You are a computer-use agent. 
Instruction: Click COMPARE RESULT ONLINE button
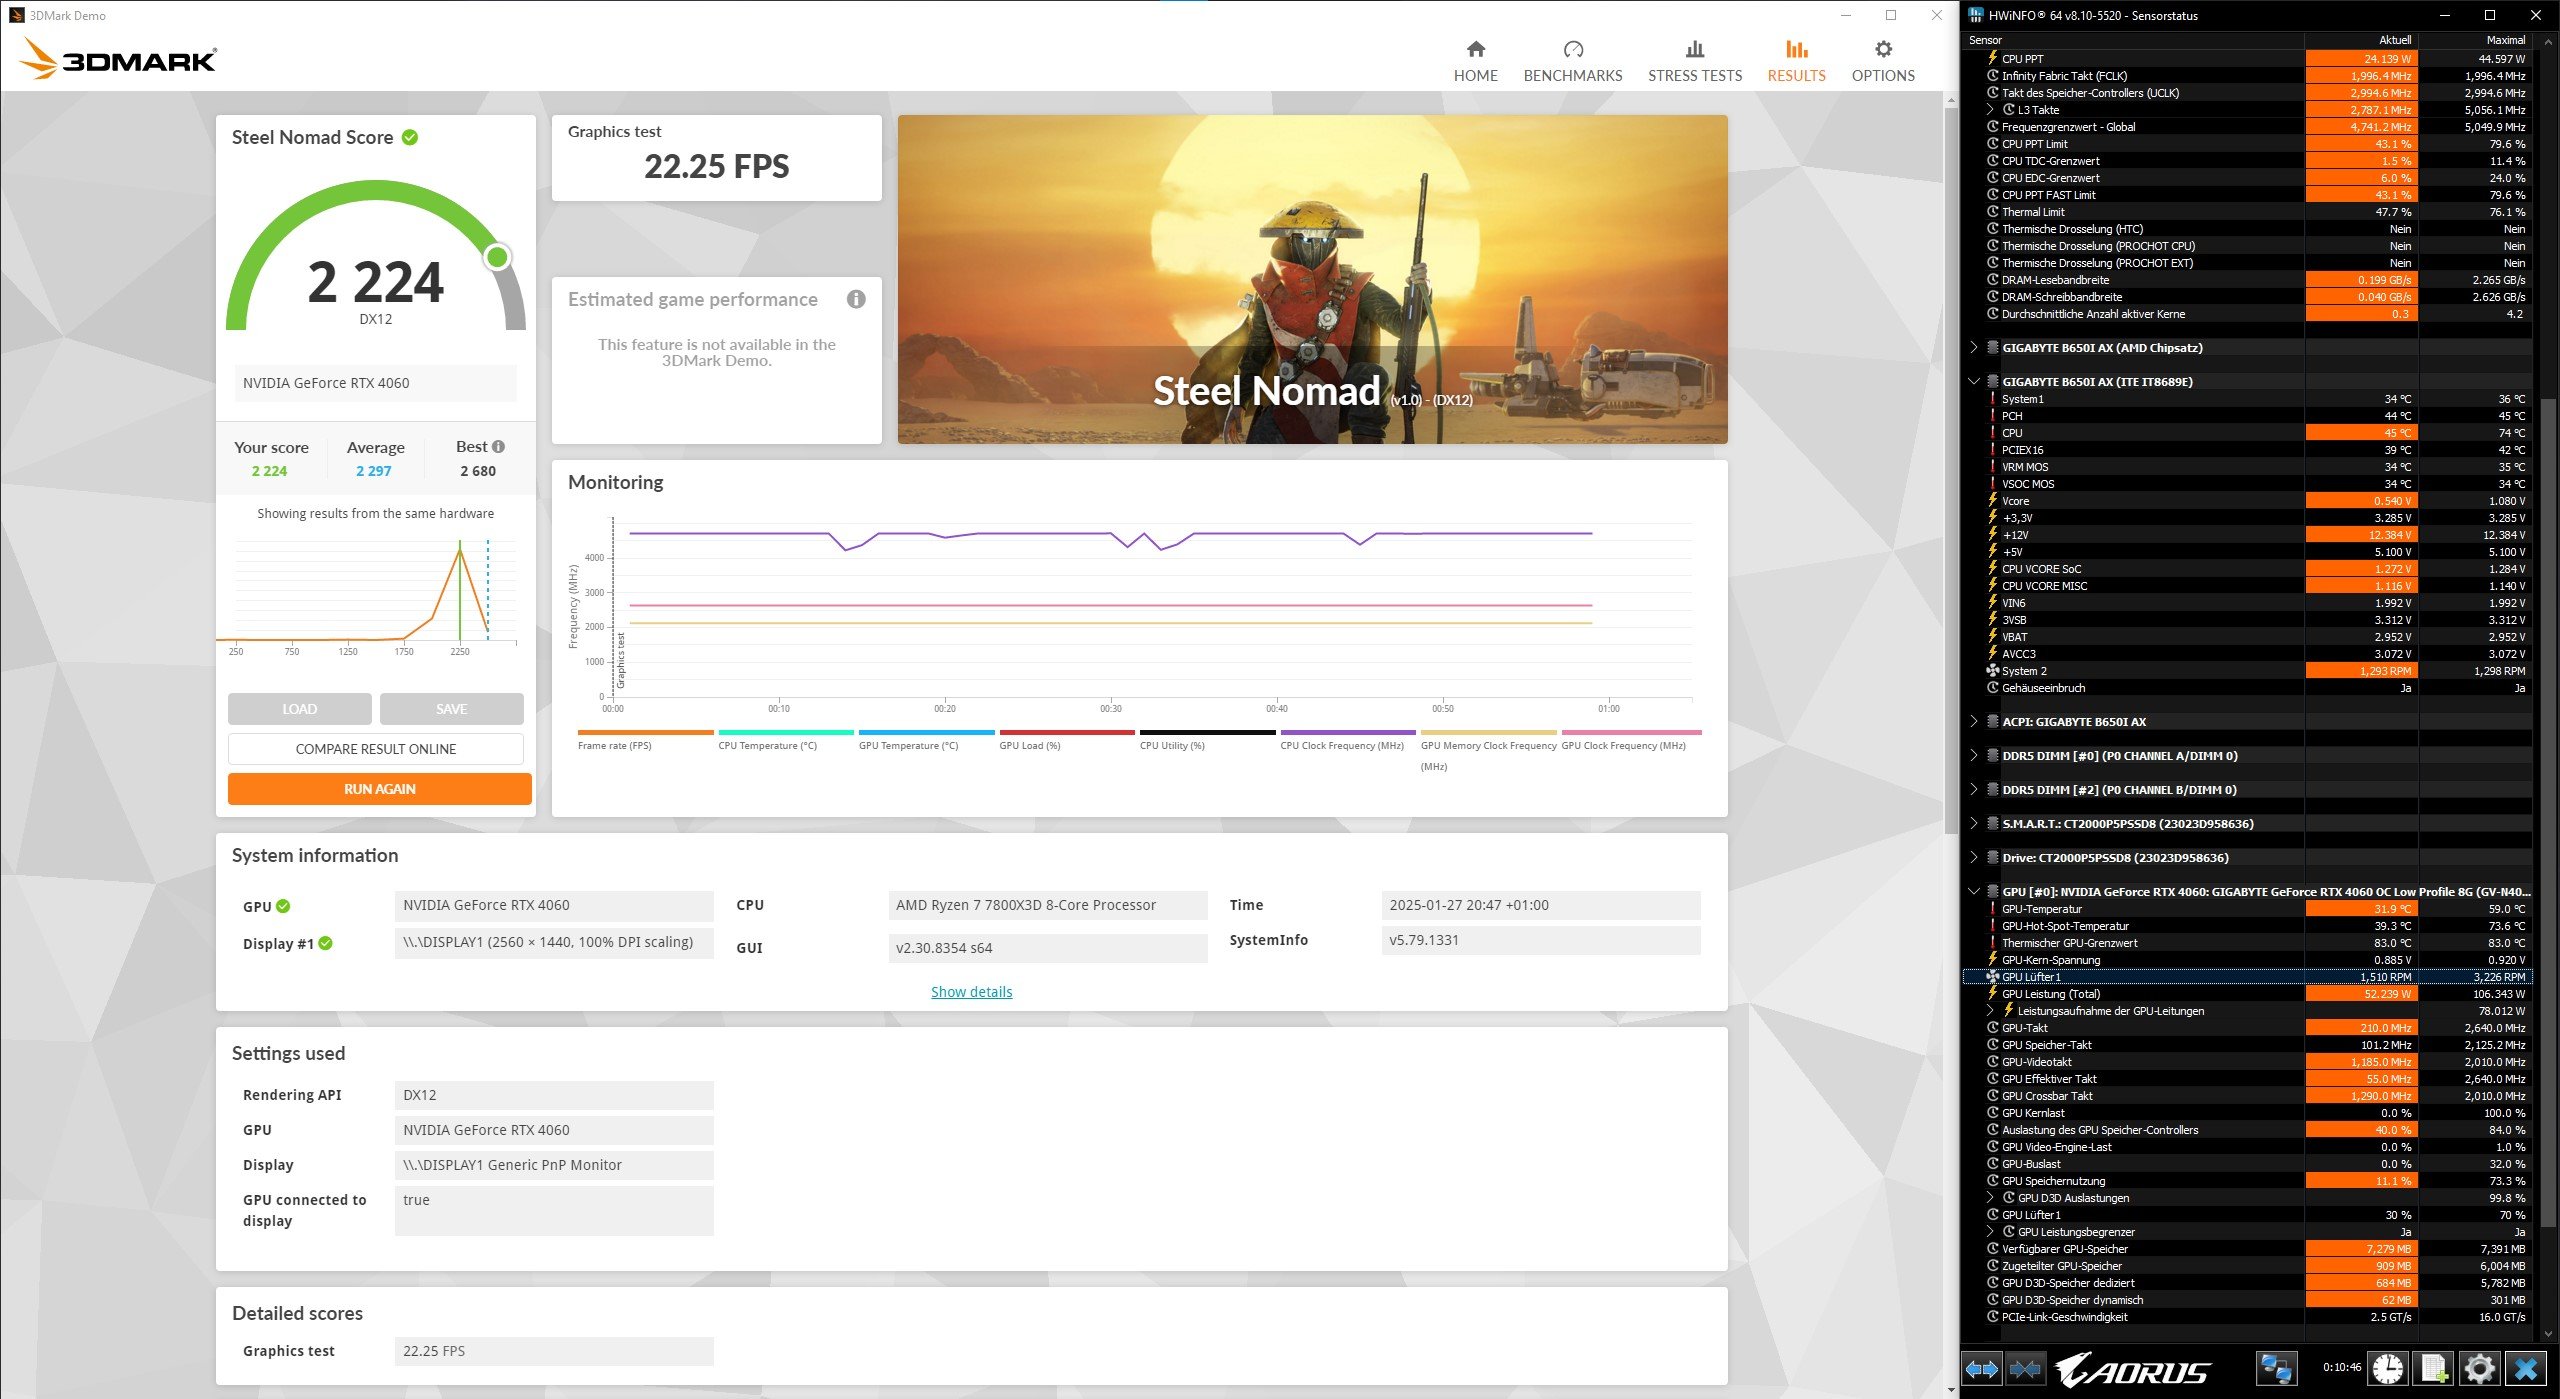375,749
